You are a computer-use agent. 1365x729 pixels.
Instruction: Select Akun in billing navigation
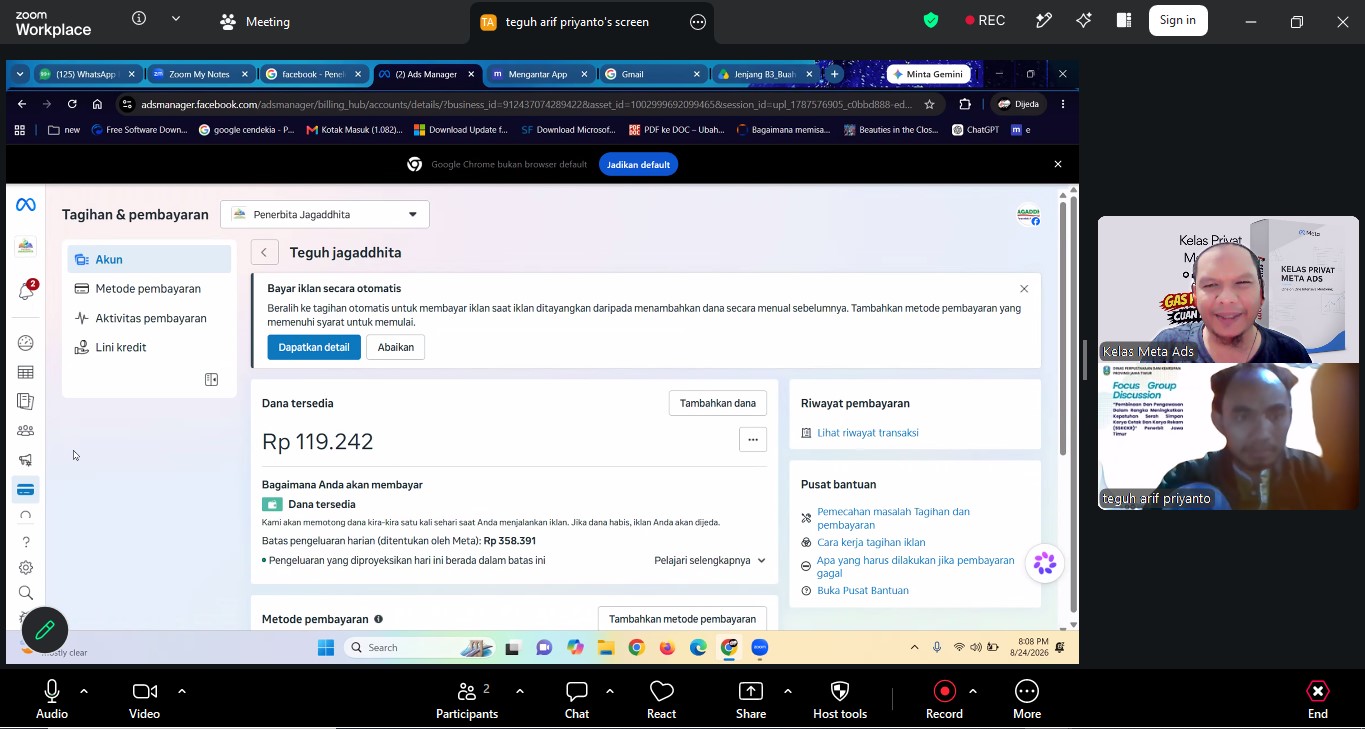pos(149,259)
